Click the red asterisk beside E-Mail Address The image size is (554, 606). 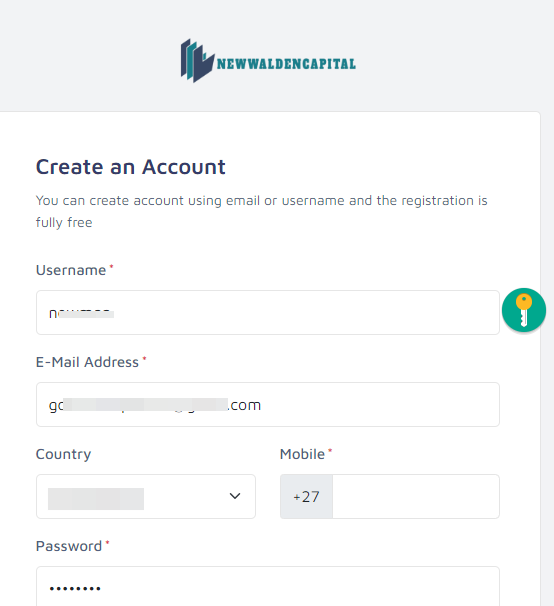click(x=144, y=358)
